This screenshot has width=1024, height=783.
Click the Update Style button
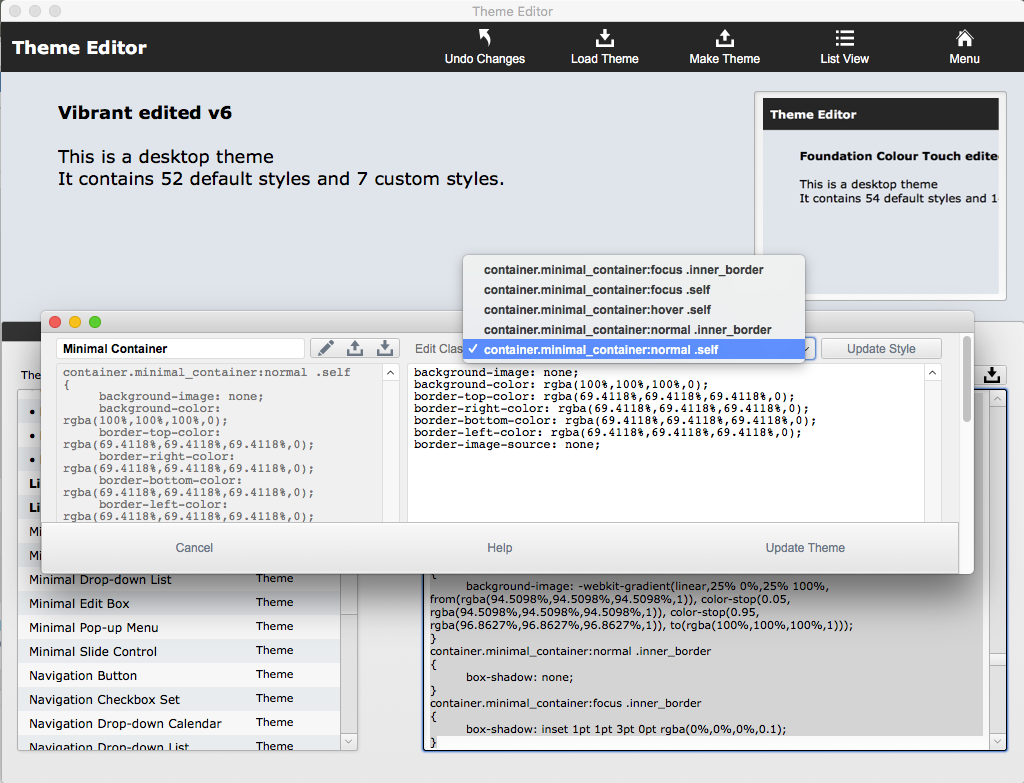[x=881, y=349]
